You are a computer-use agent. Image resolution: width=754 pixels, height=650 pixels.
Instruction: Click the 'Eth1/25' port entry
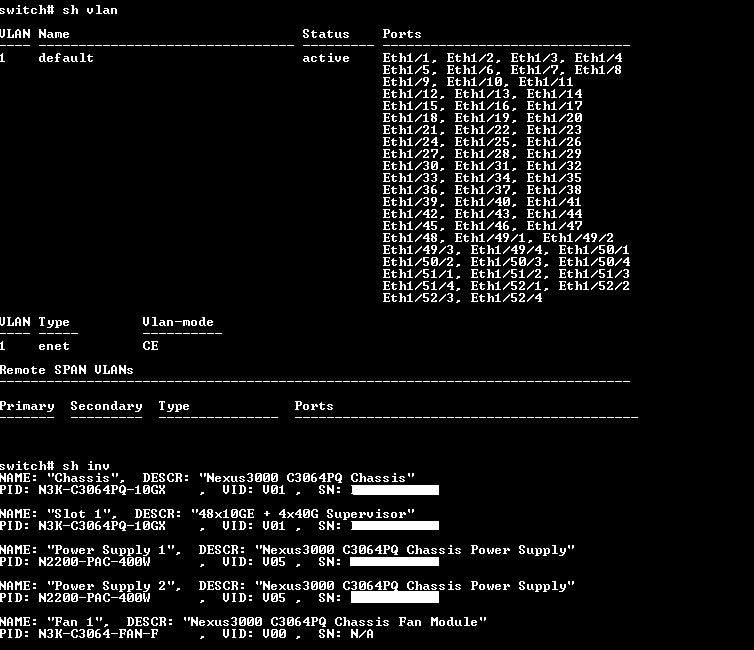pyautogui.click(x=482, y=142)
